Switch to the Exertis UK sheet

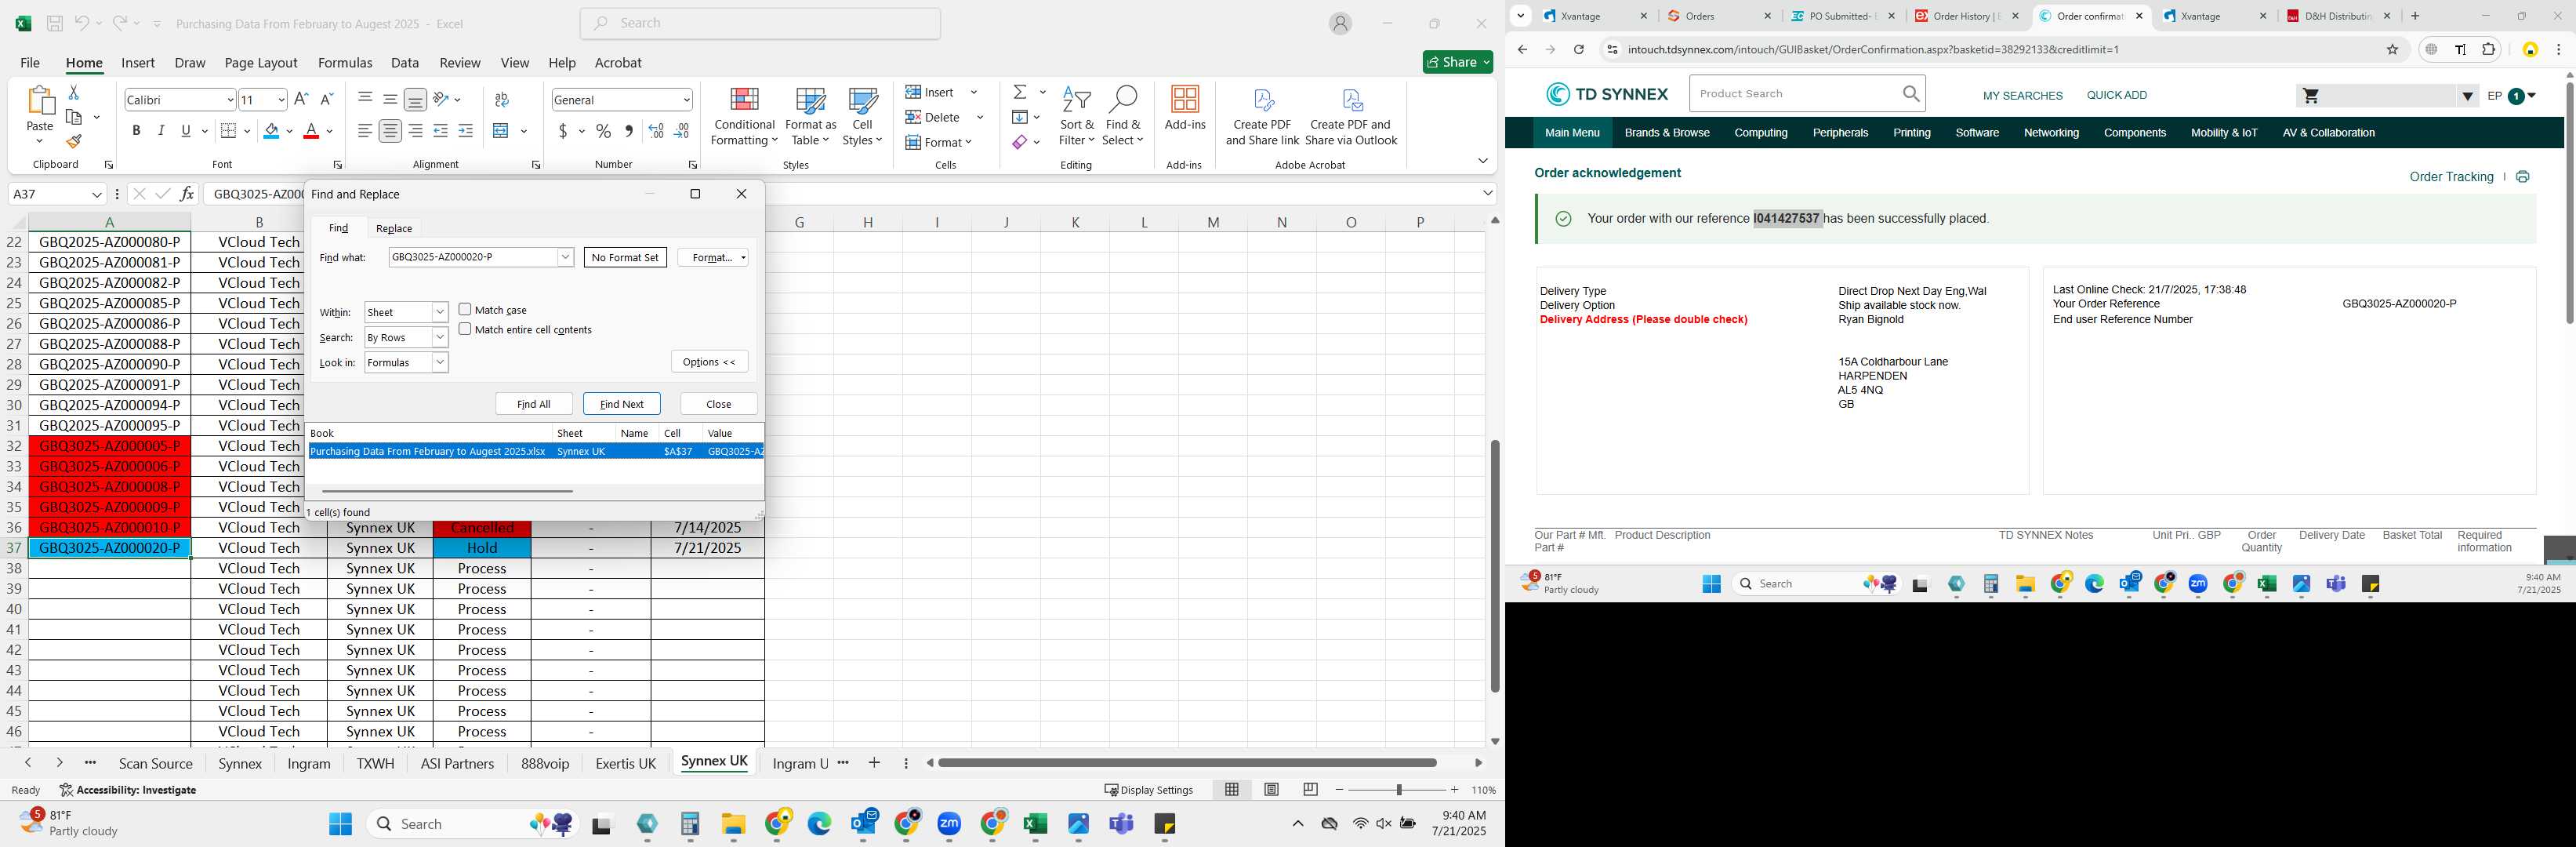tap(625, 763)
